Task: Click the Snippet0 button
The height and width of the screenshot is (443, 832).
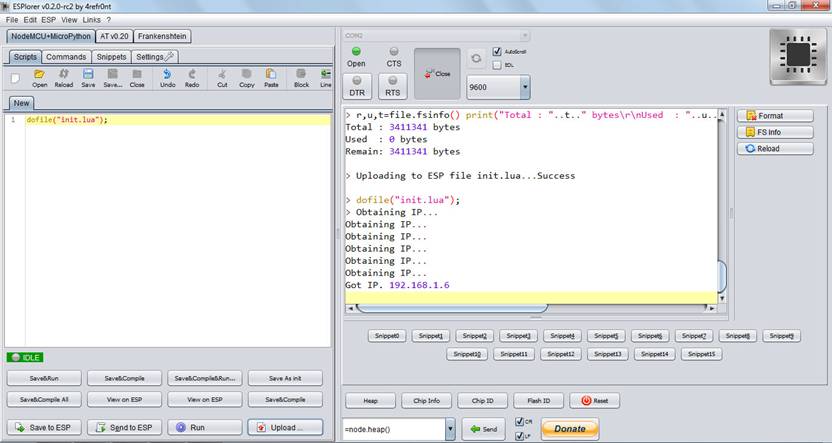Action: point(387,336)
